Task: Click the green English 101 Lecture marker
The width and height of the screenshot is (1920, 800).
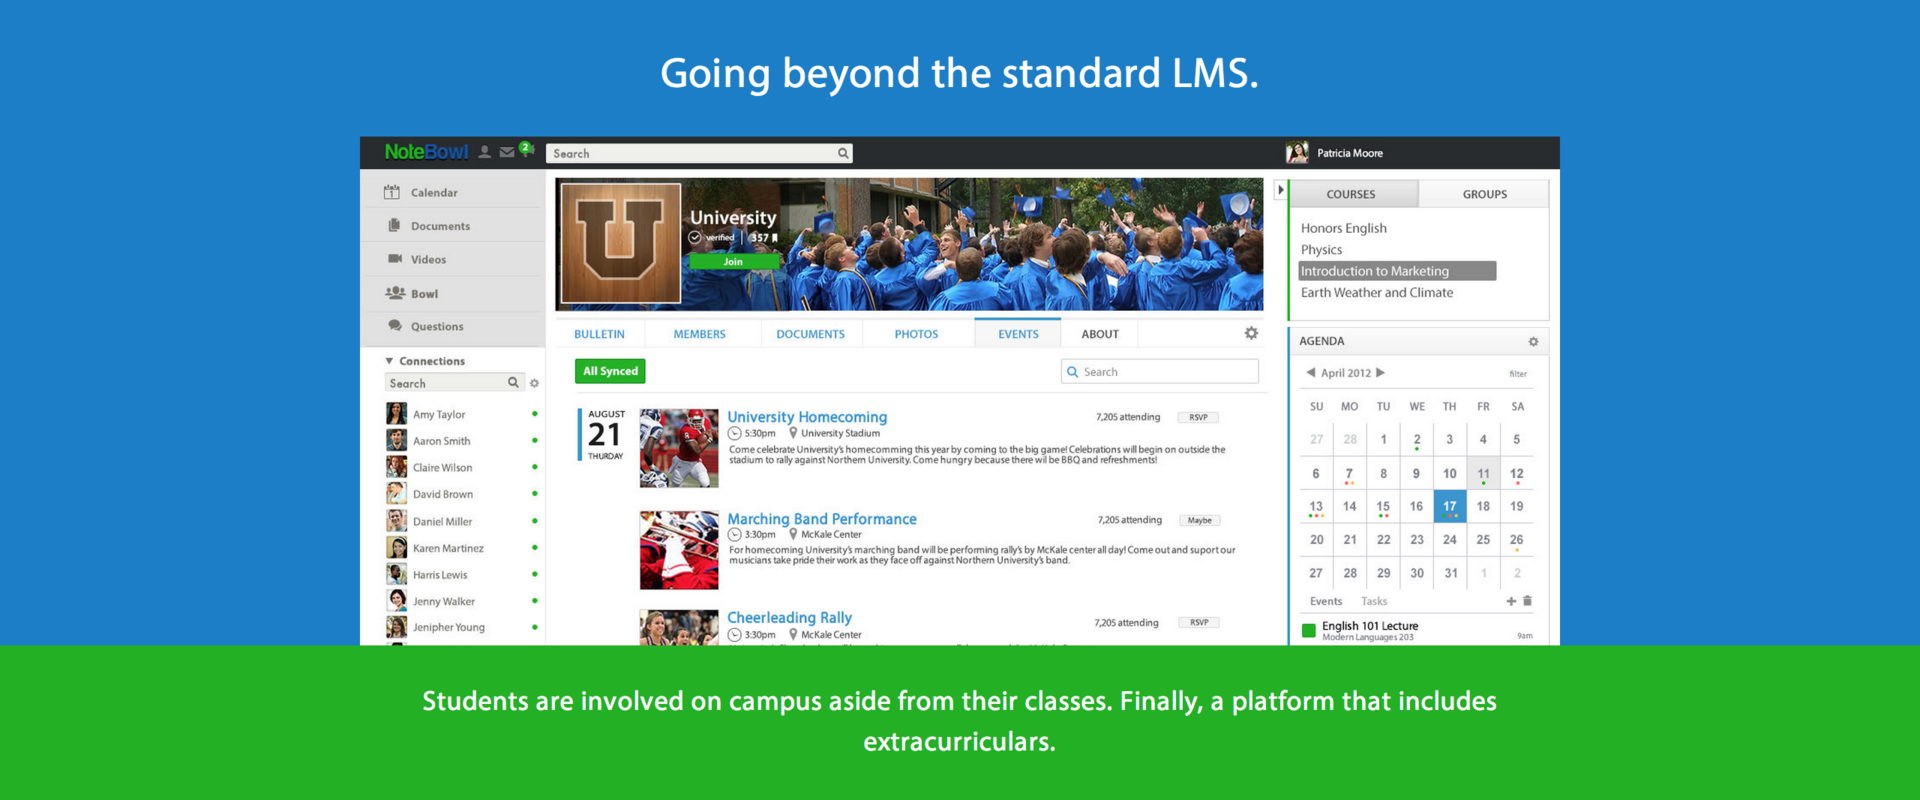Action: [1308, 630]
